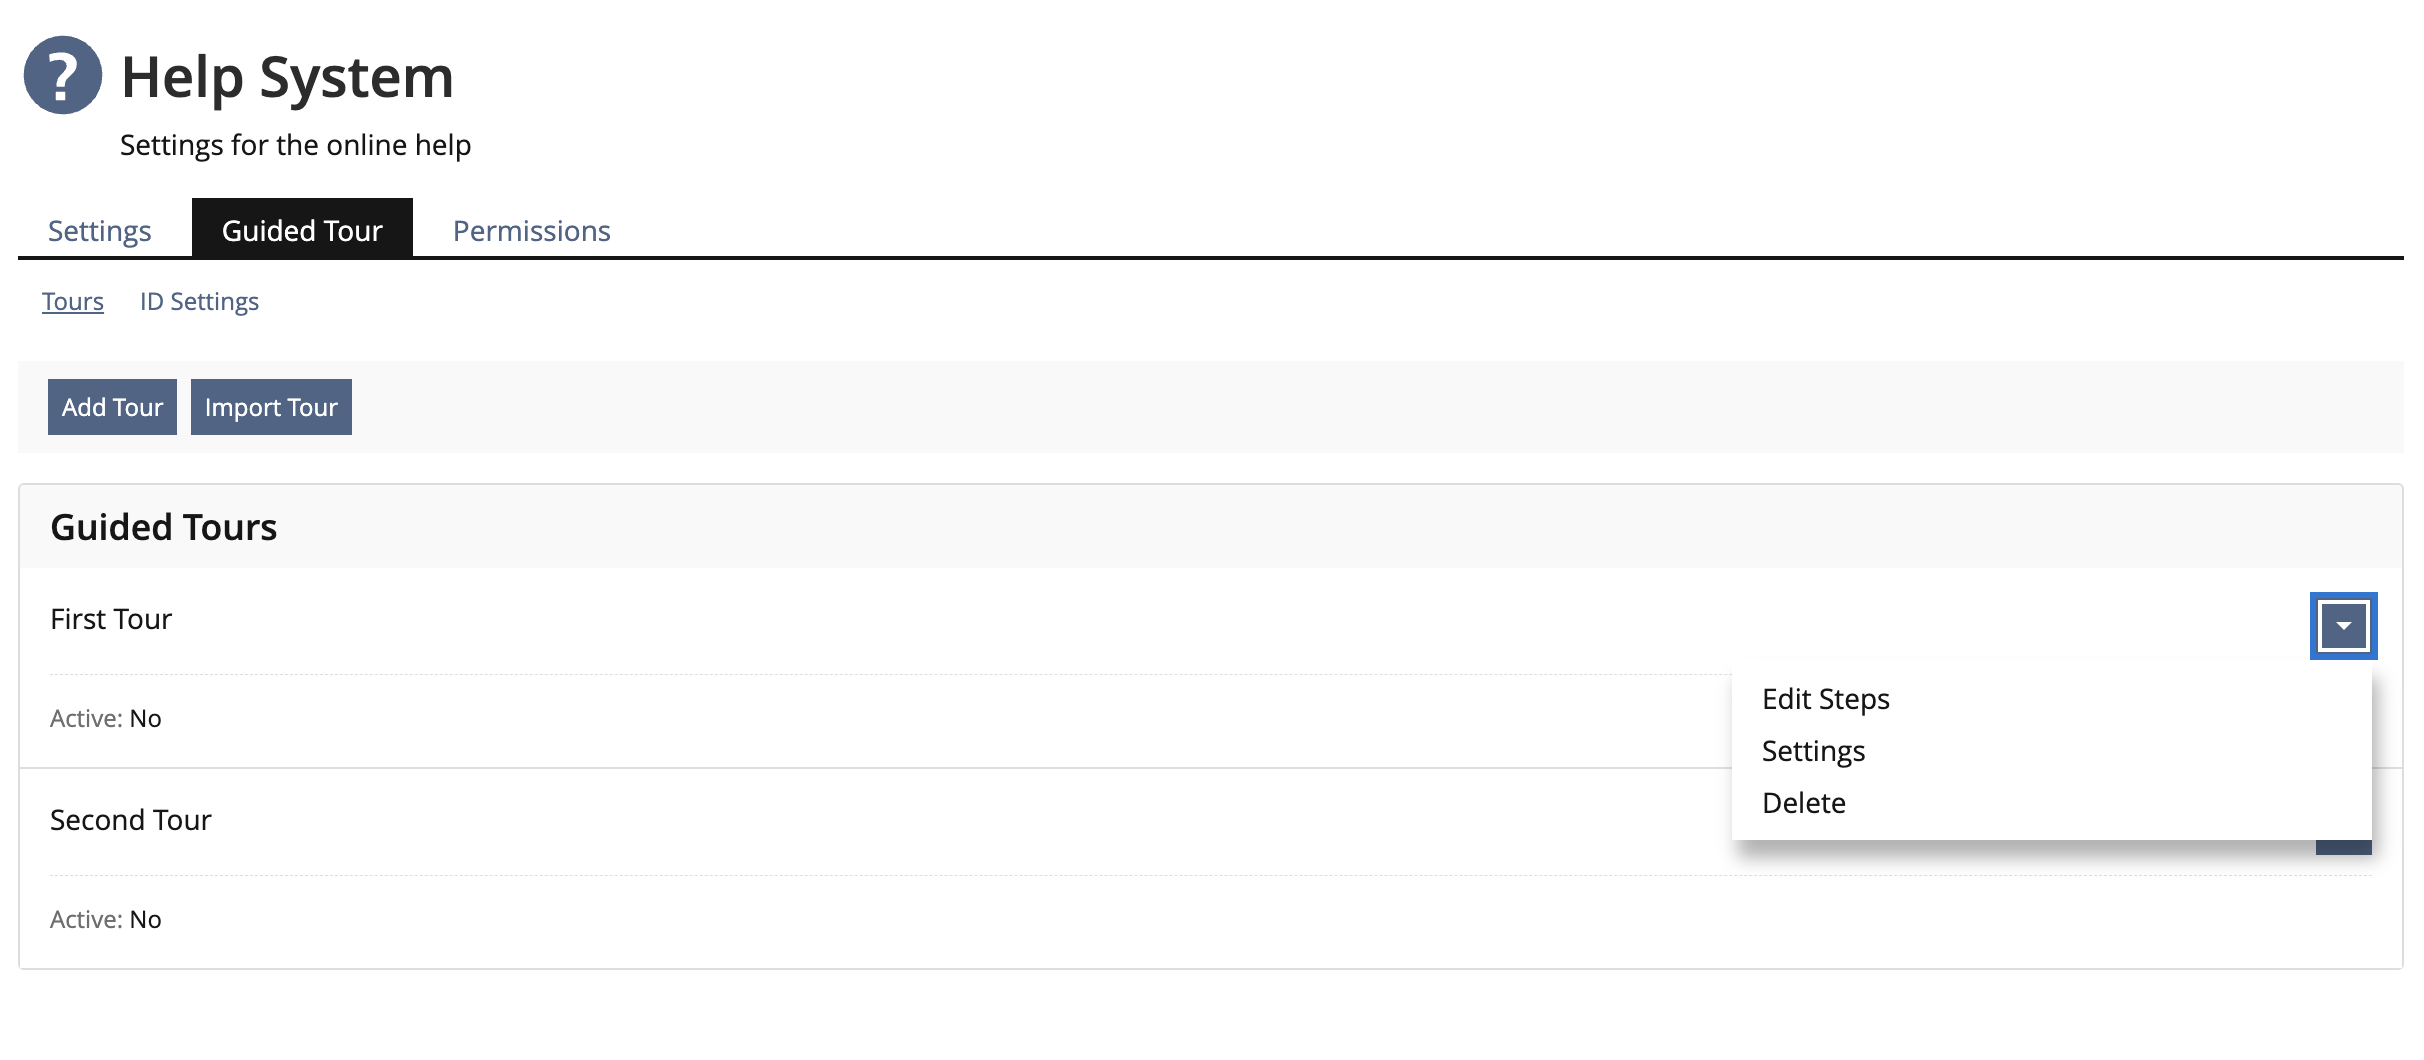This screenshot has width=2424, height=1060.
Task: Click the Help System question mark icon
Action: 62,75
